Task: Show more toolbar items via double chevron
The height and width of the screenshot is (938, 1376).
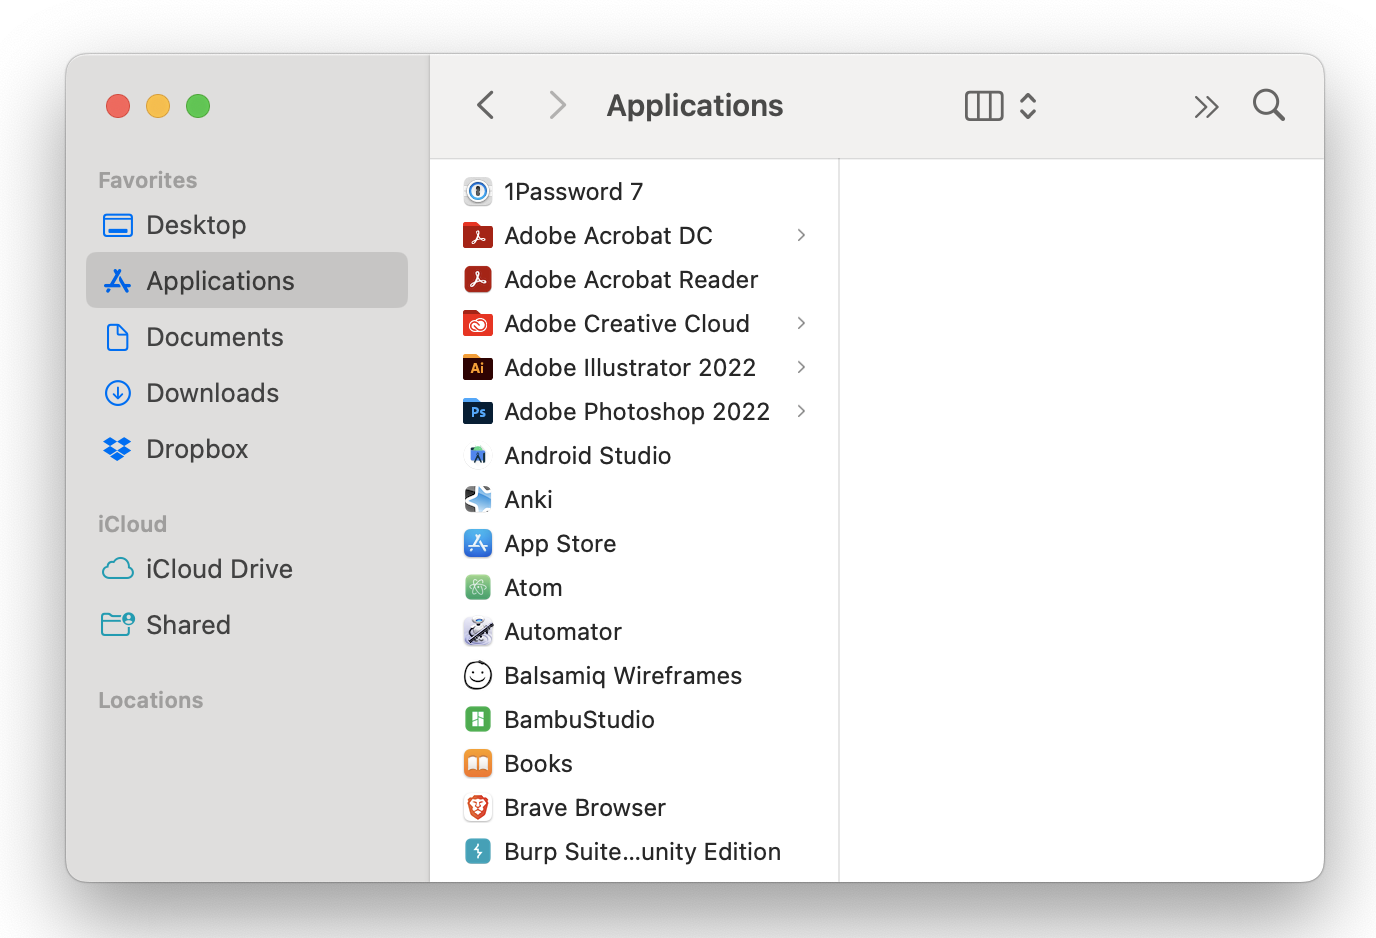Action: [1207, 106]
